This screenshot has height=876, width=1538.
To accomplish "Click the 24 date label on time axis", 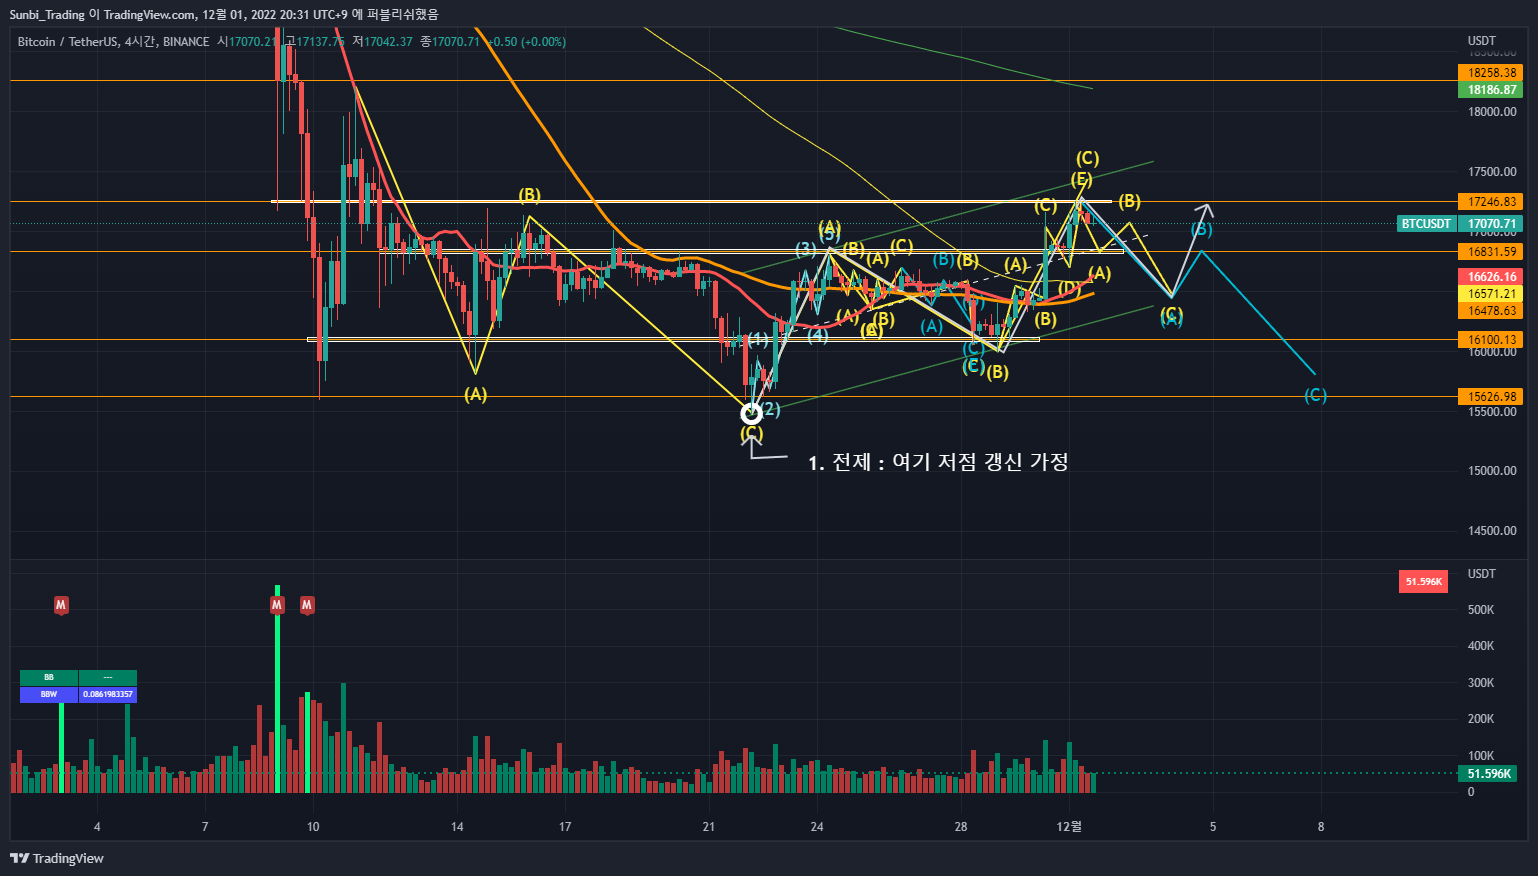I will 817,827.
